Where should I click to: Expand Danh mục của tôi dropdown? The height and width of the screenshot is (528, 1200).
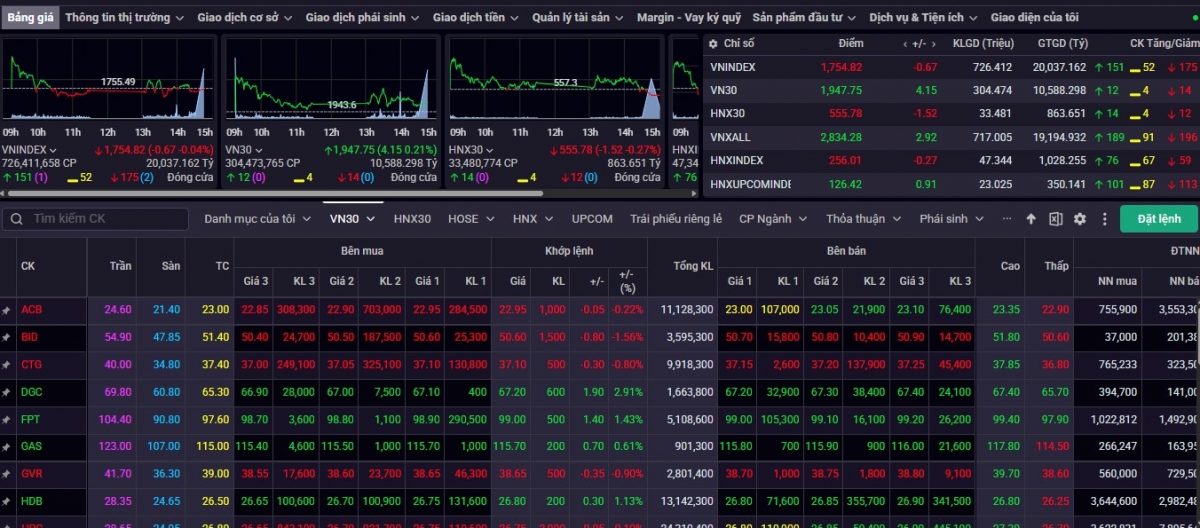pos(257,219)
